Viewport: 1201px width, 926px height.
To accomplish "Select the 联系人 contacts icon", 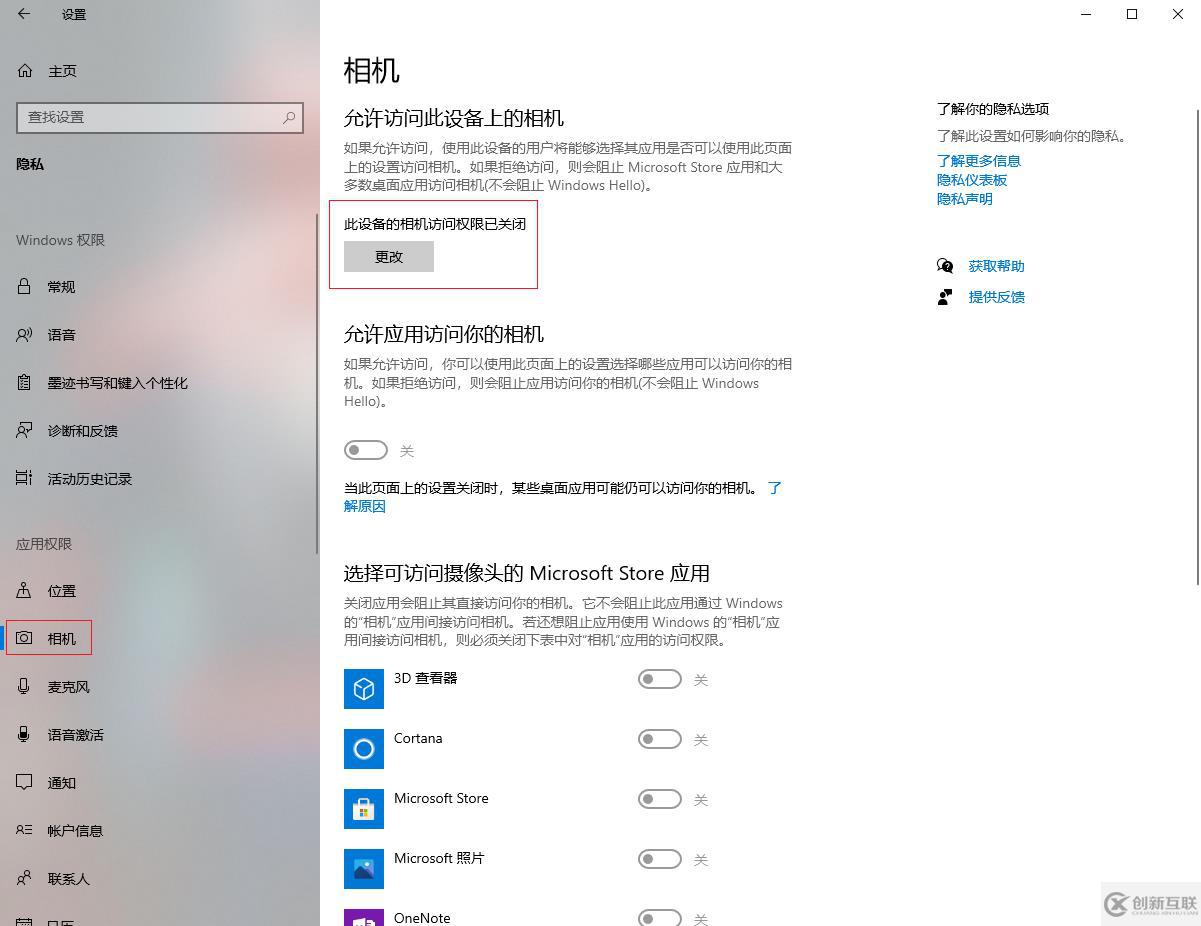I will (x=25, y=879).
